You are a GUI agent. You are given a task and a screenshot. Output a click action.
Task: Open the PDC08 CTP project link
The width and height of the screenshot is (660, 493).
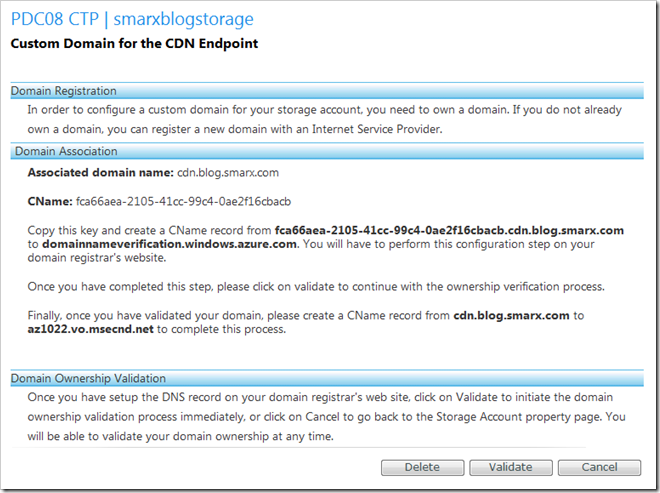click(x=55, y=19)
